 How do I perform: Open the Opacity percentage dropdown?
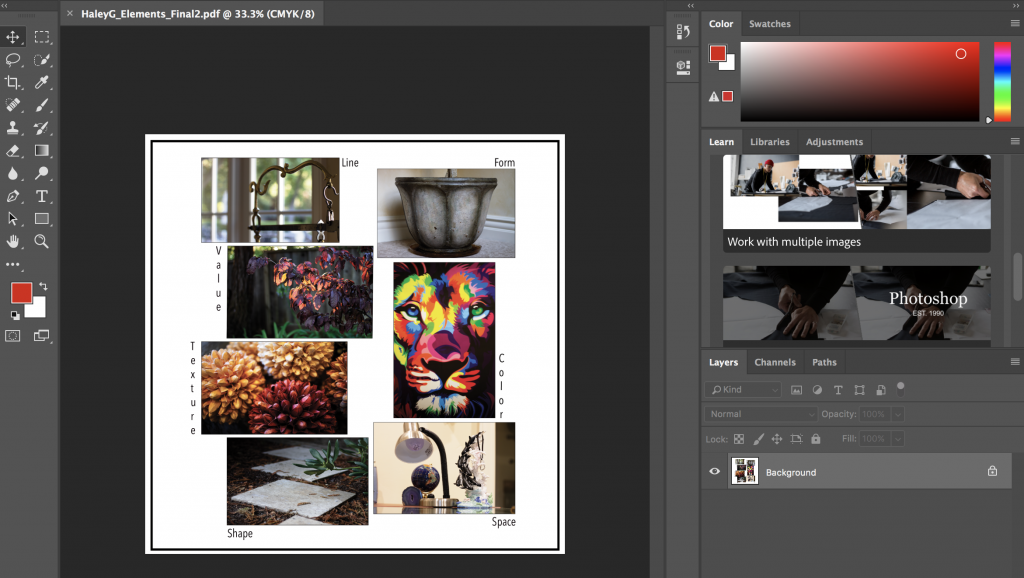pyautogui.click(x=895, y=413)
